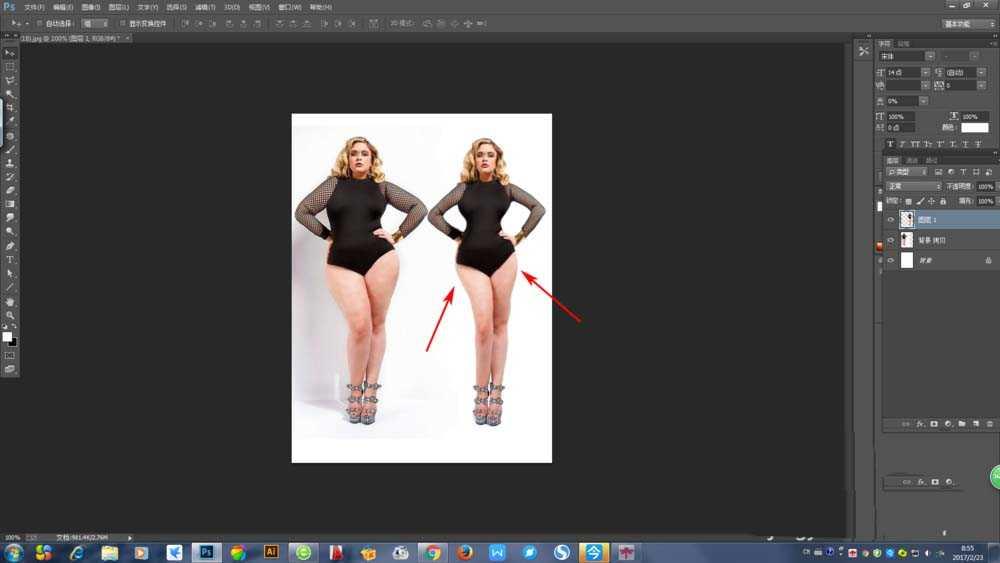
Task: Select the Move tool in toolbar
Action: tap(10, 52)
